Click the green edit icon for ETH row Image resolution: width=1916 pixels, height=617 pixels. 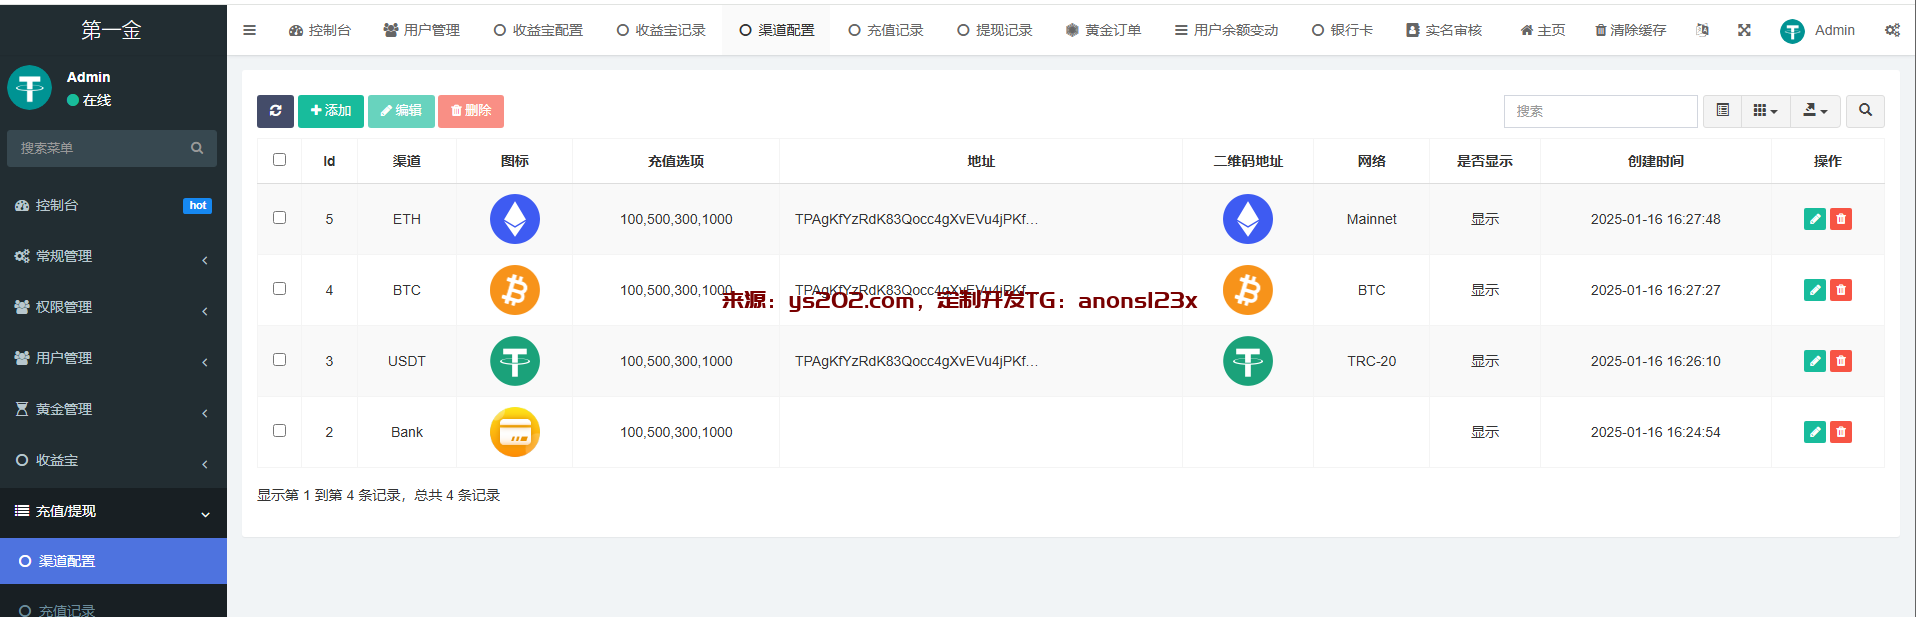click(x=1814, y=219)
